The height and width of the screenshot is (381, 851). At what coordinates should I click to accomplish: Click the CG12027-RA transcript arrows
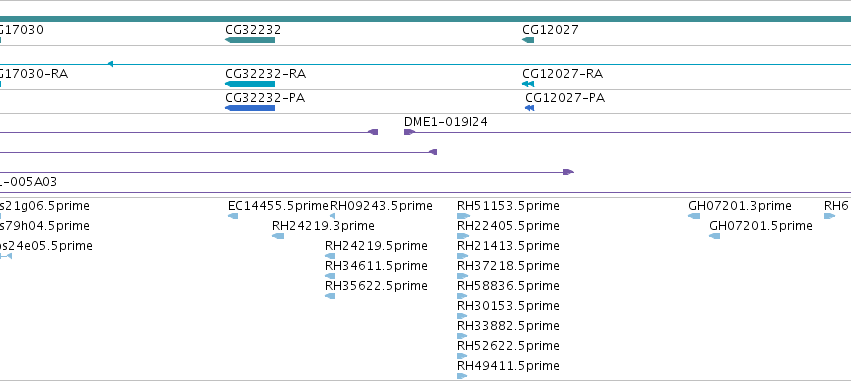click(528, 84)
